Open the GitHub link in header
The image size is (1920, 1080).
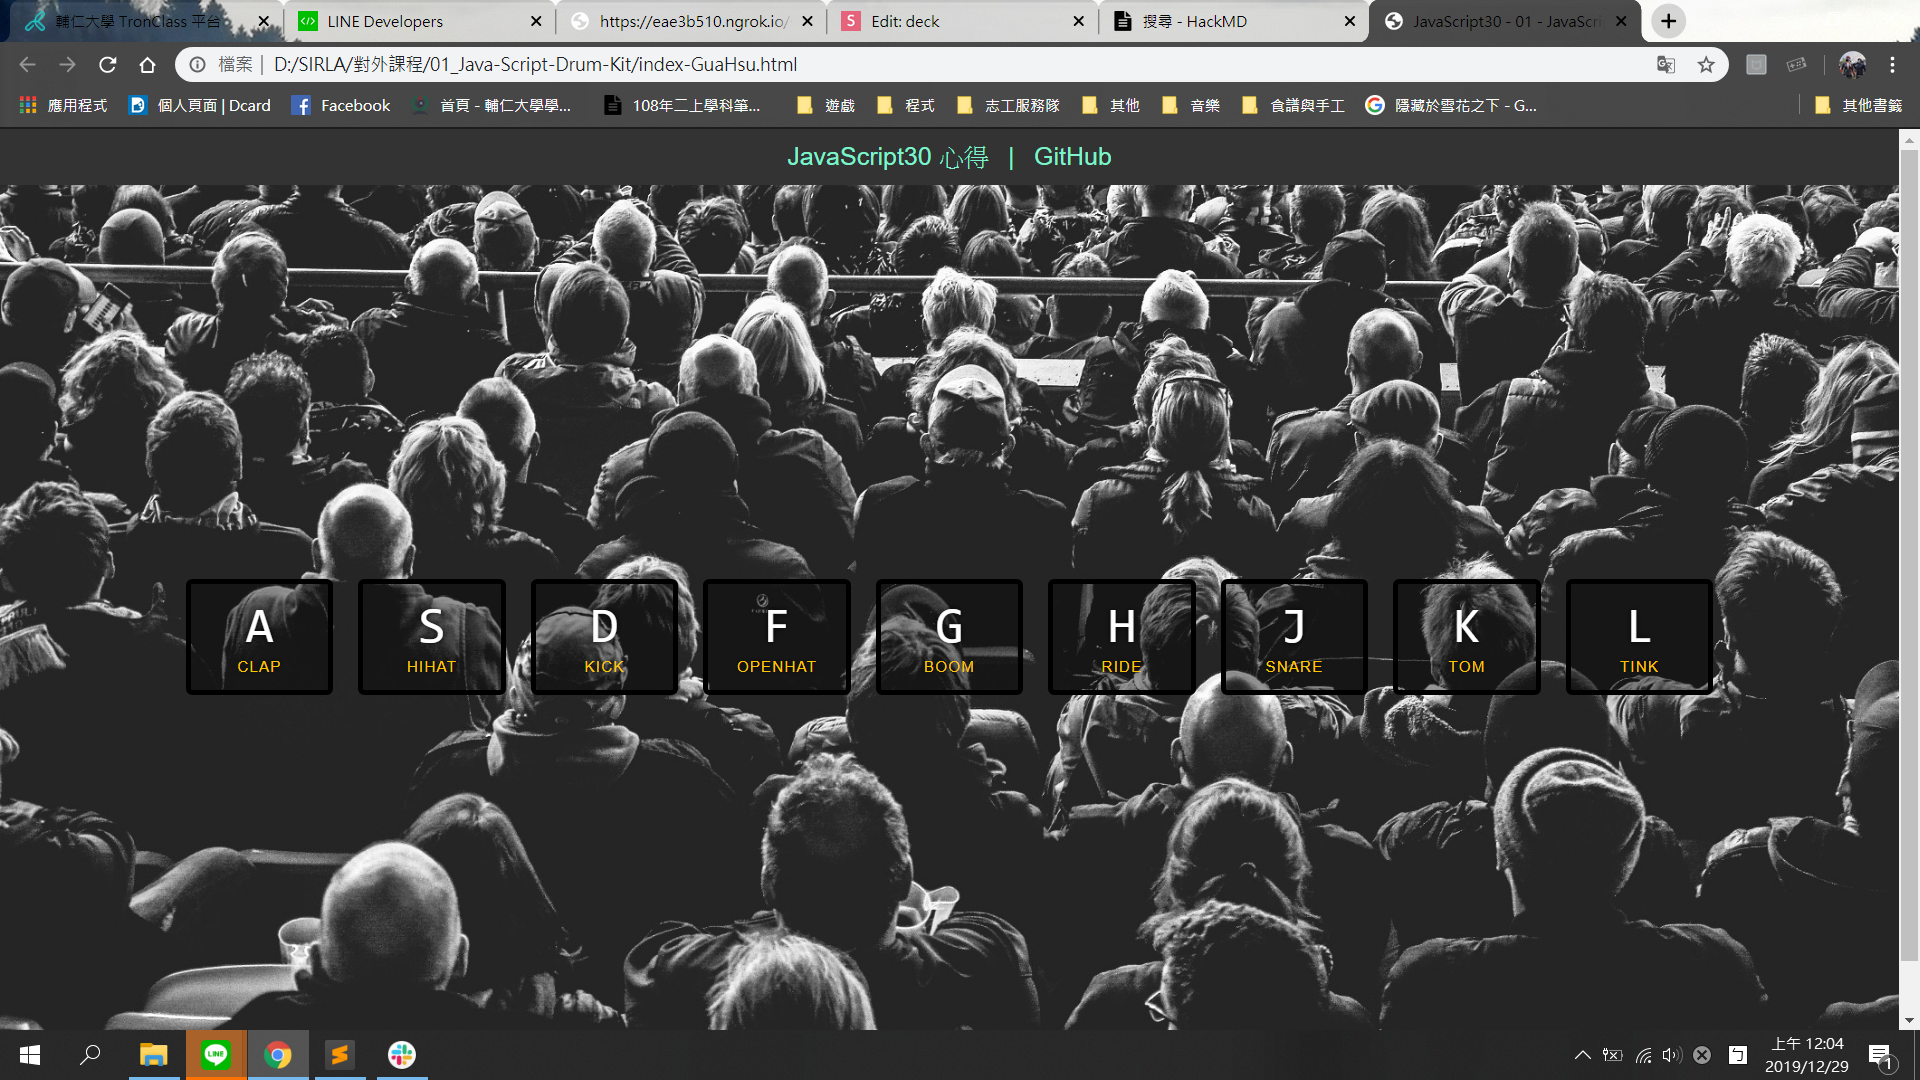(1072, 157)
